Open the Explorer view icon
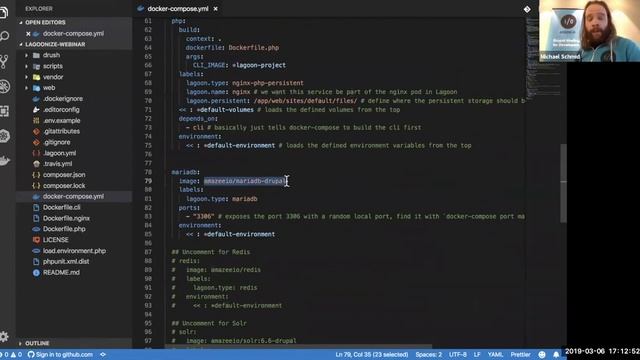Screen dimensions: 640x360 [4, 12]
